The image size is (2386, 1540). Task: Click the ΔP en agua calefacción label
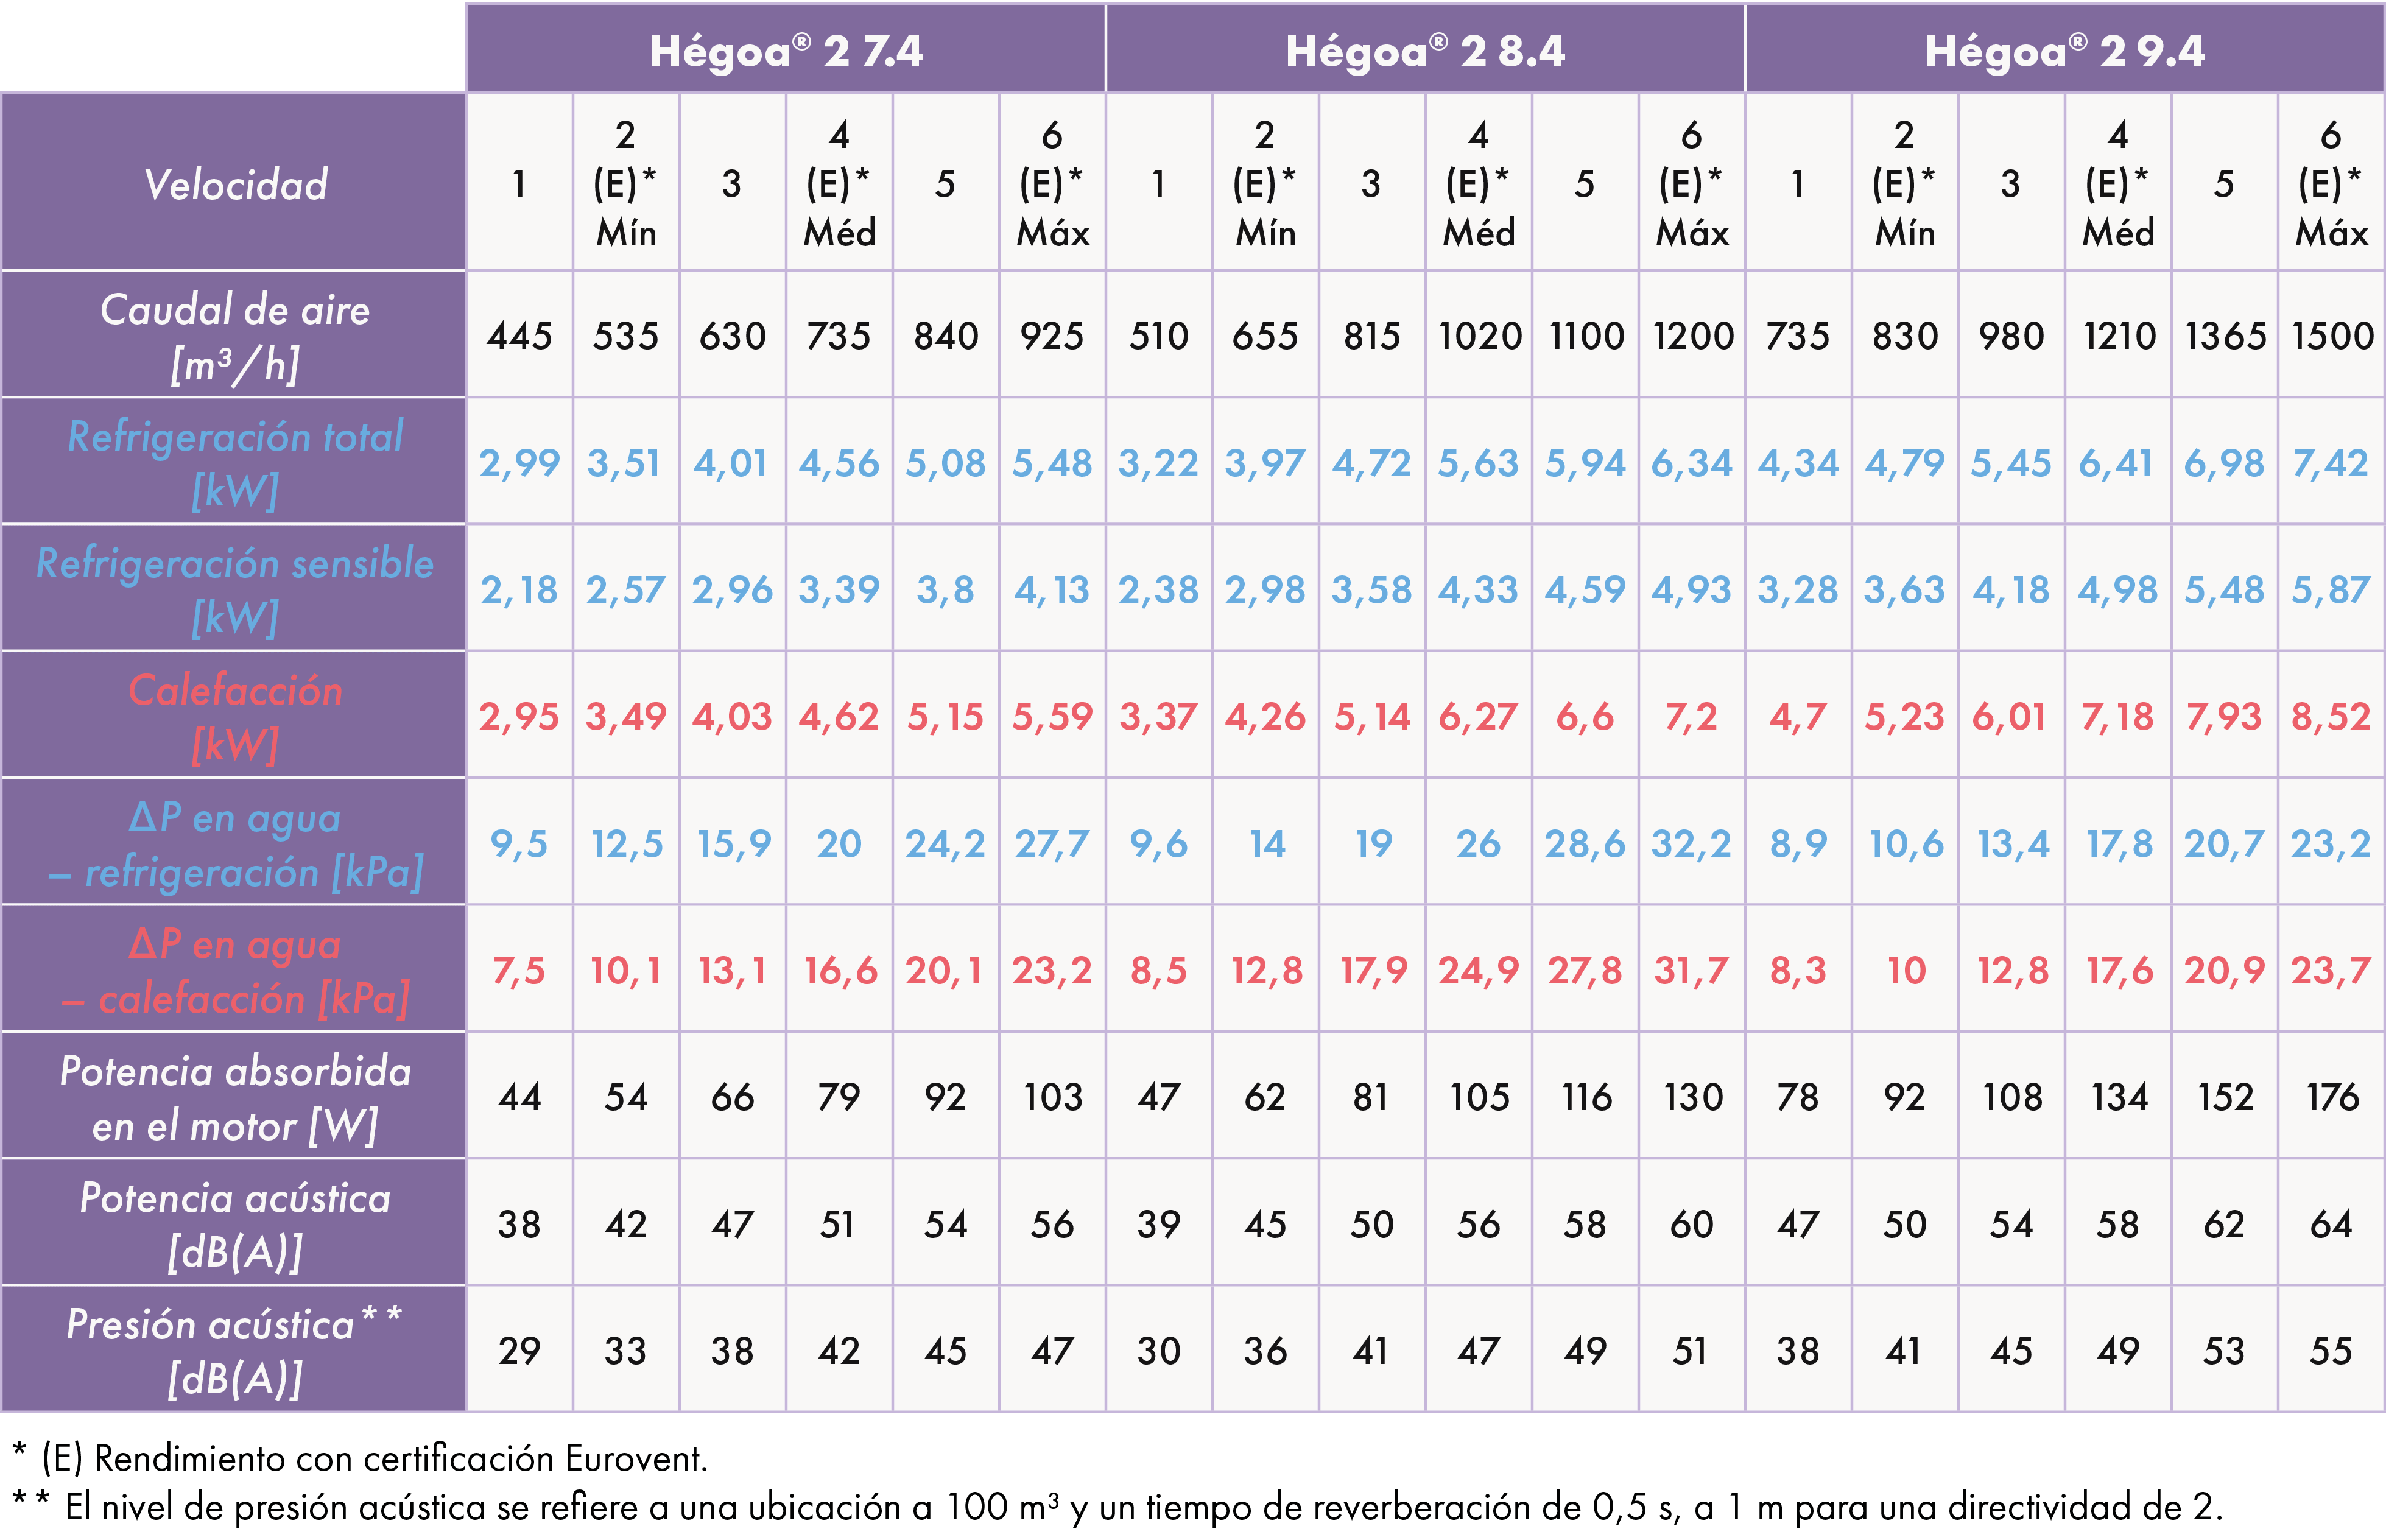[x=235, y=970]
